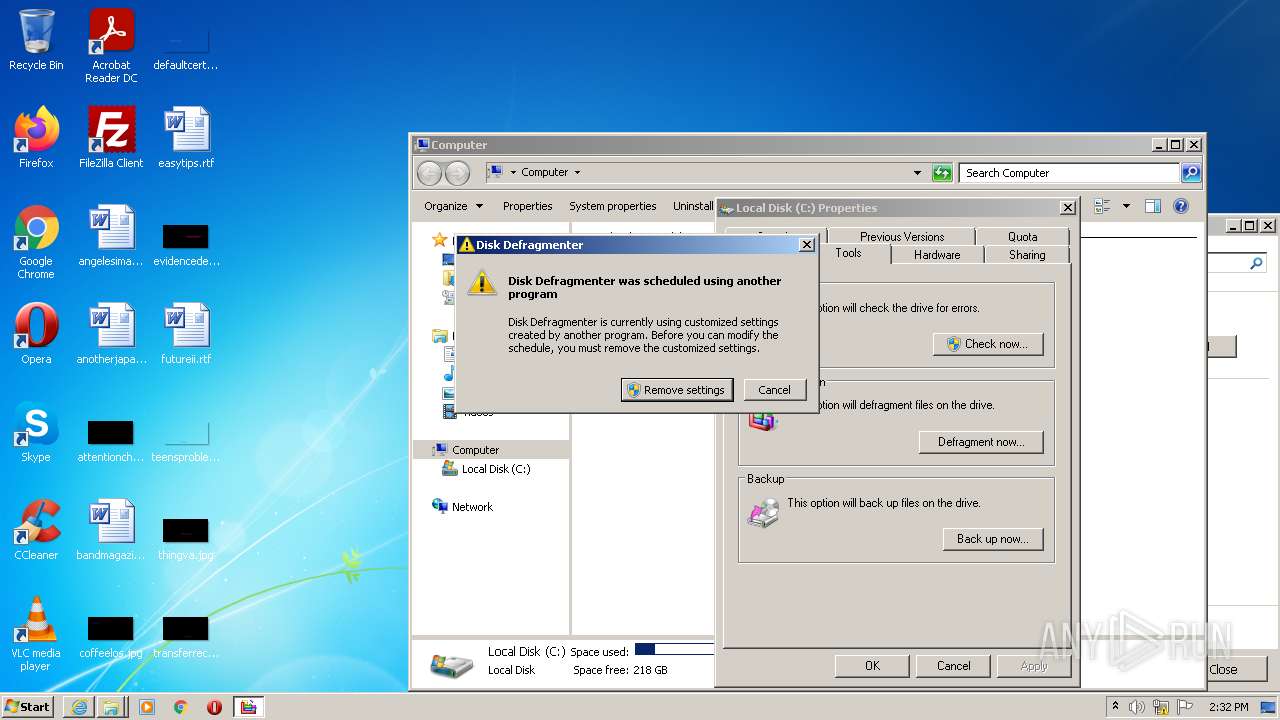Open the bandmagazi document on desktop
The image size is (1280, 720).
coord(111,530)
